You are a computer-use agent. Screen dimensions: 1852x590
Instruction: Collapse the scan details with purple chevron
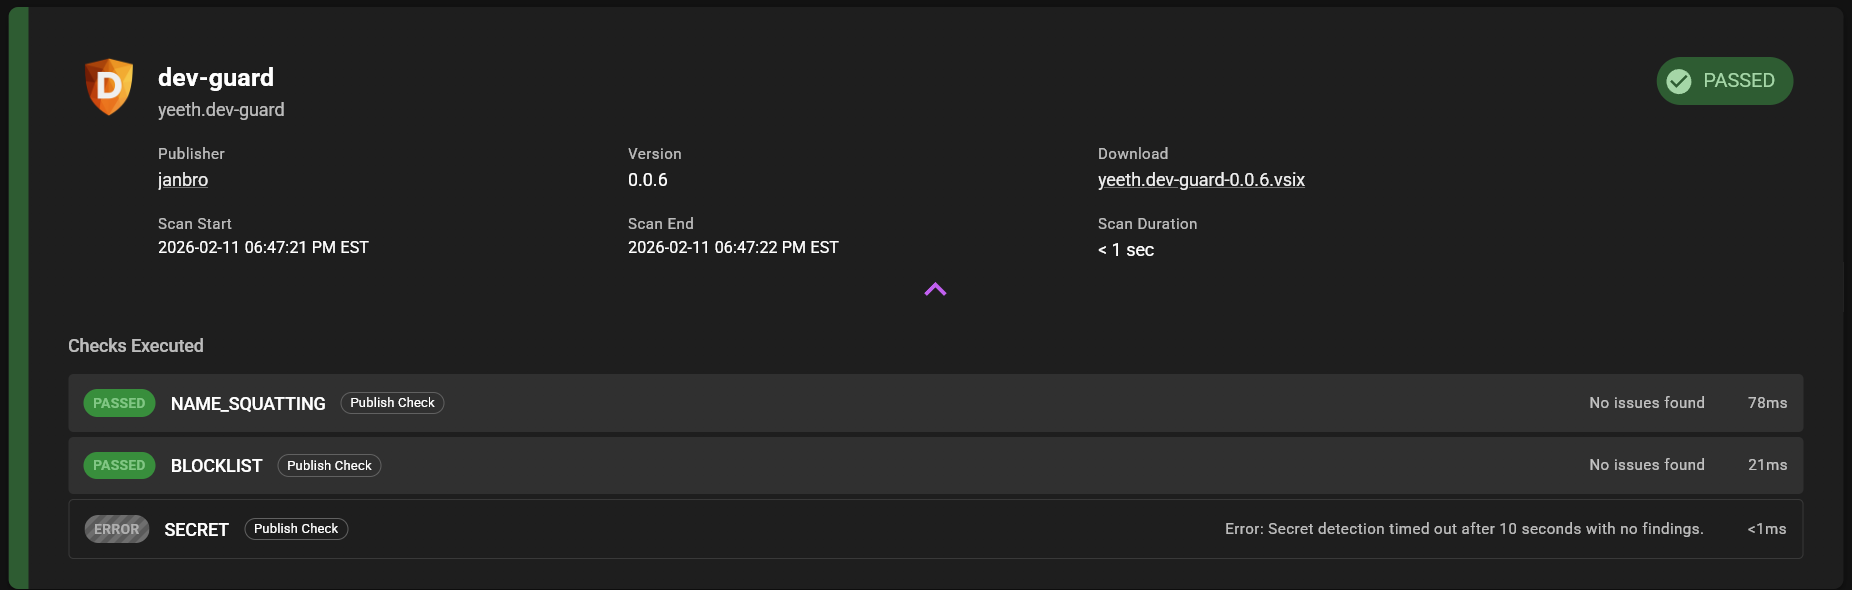[x=935, y=290]
